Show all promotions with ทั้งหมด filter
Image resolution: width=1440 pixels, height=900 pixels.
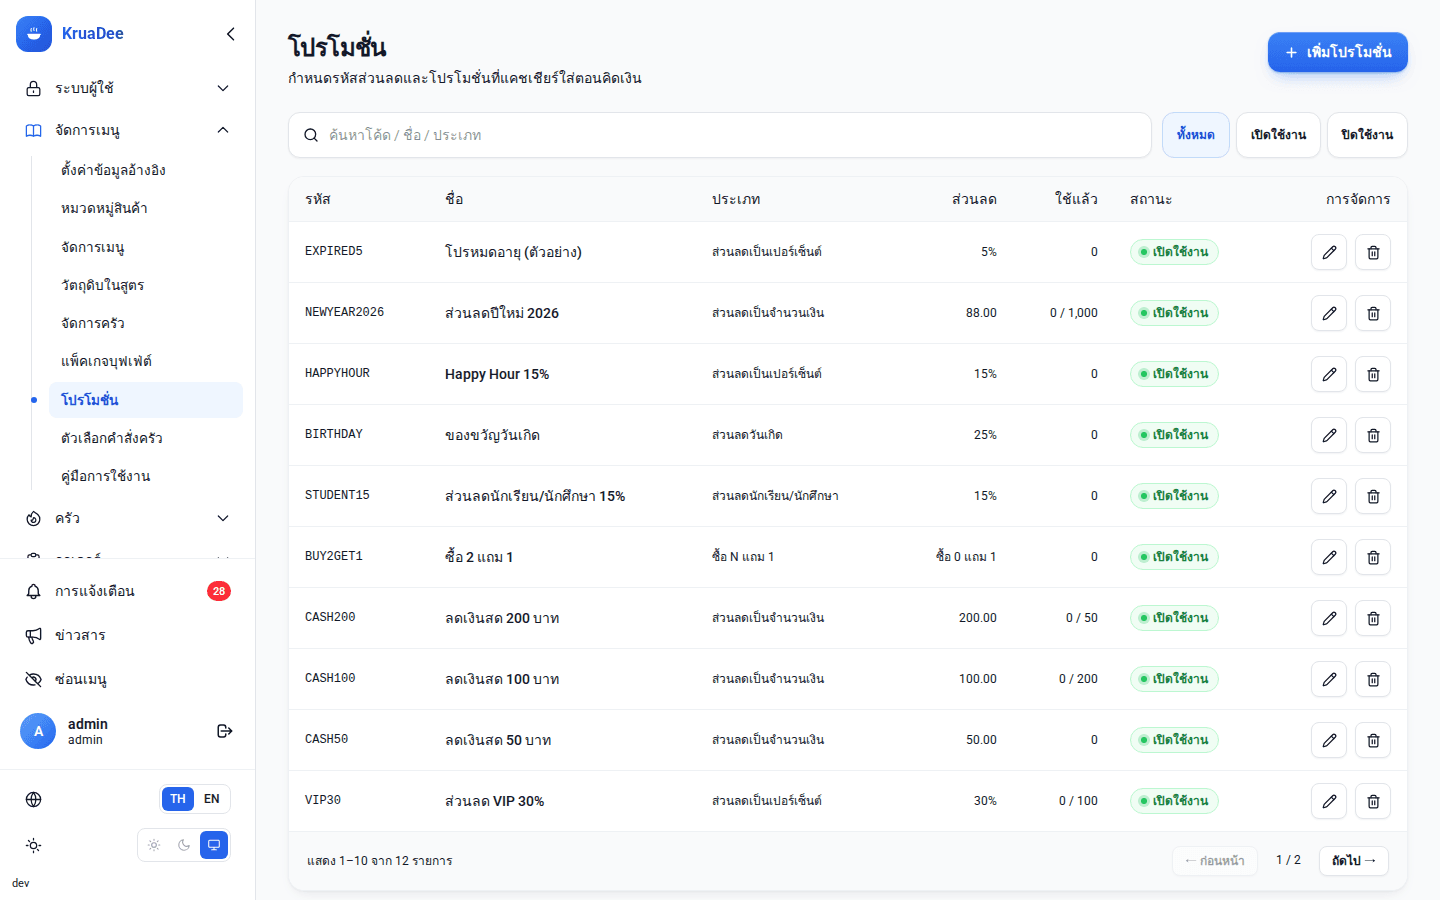coord(1196,135)
